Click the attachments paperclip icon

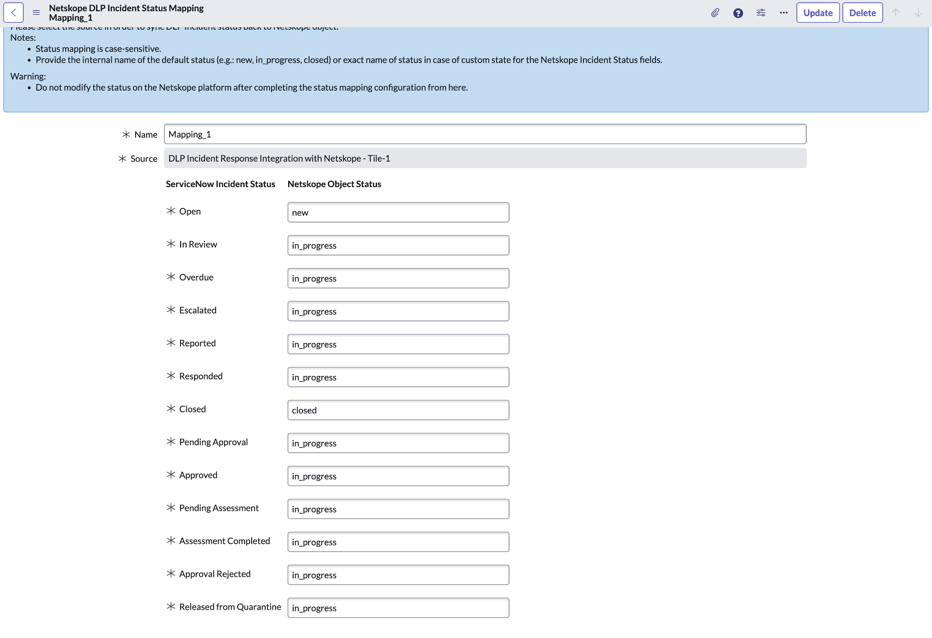715,12
